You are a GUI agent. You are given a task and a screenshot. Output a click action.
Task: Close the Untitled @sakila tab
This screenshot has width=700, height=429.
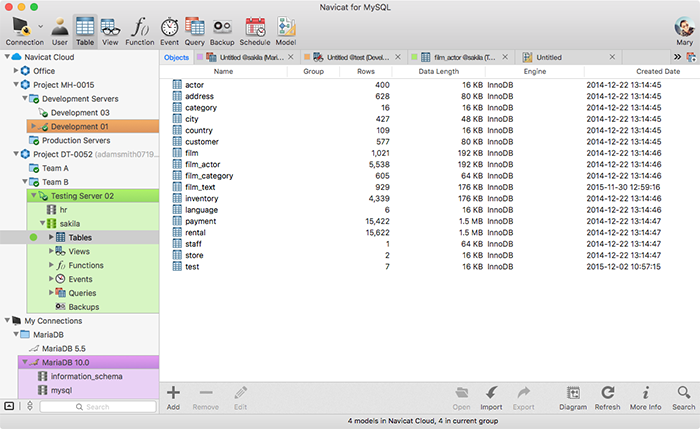(291, 57)
